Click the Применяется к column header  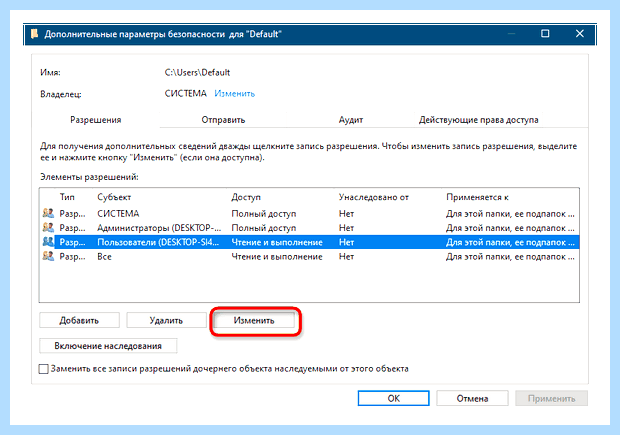pyautogui.click(x=477, y=197)
